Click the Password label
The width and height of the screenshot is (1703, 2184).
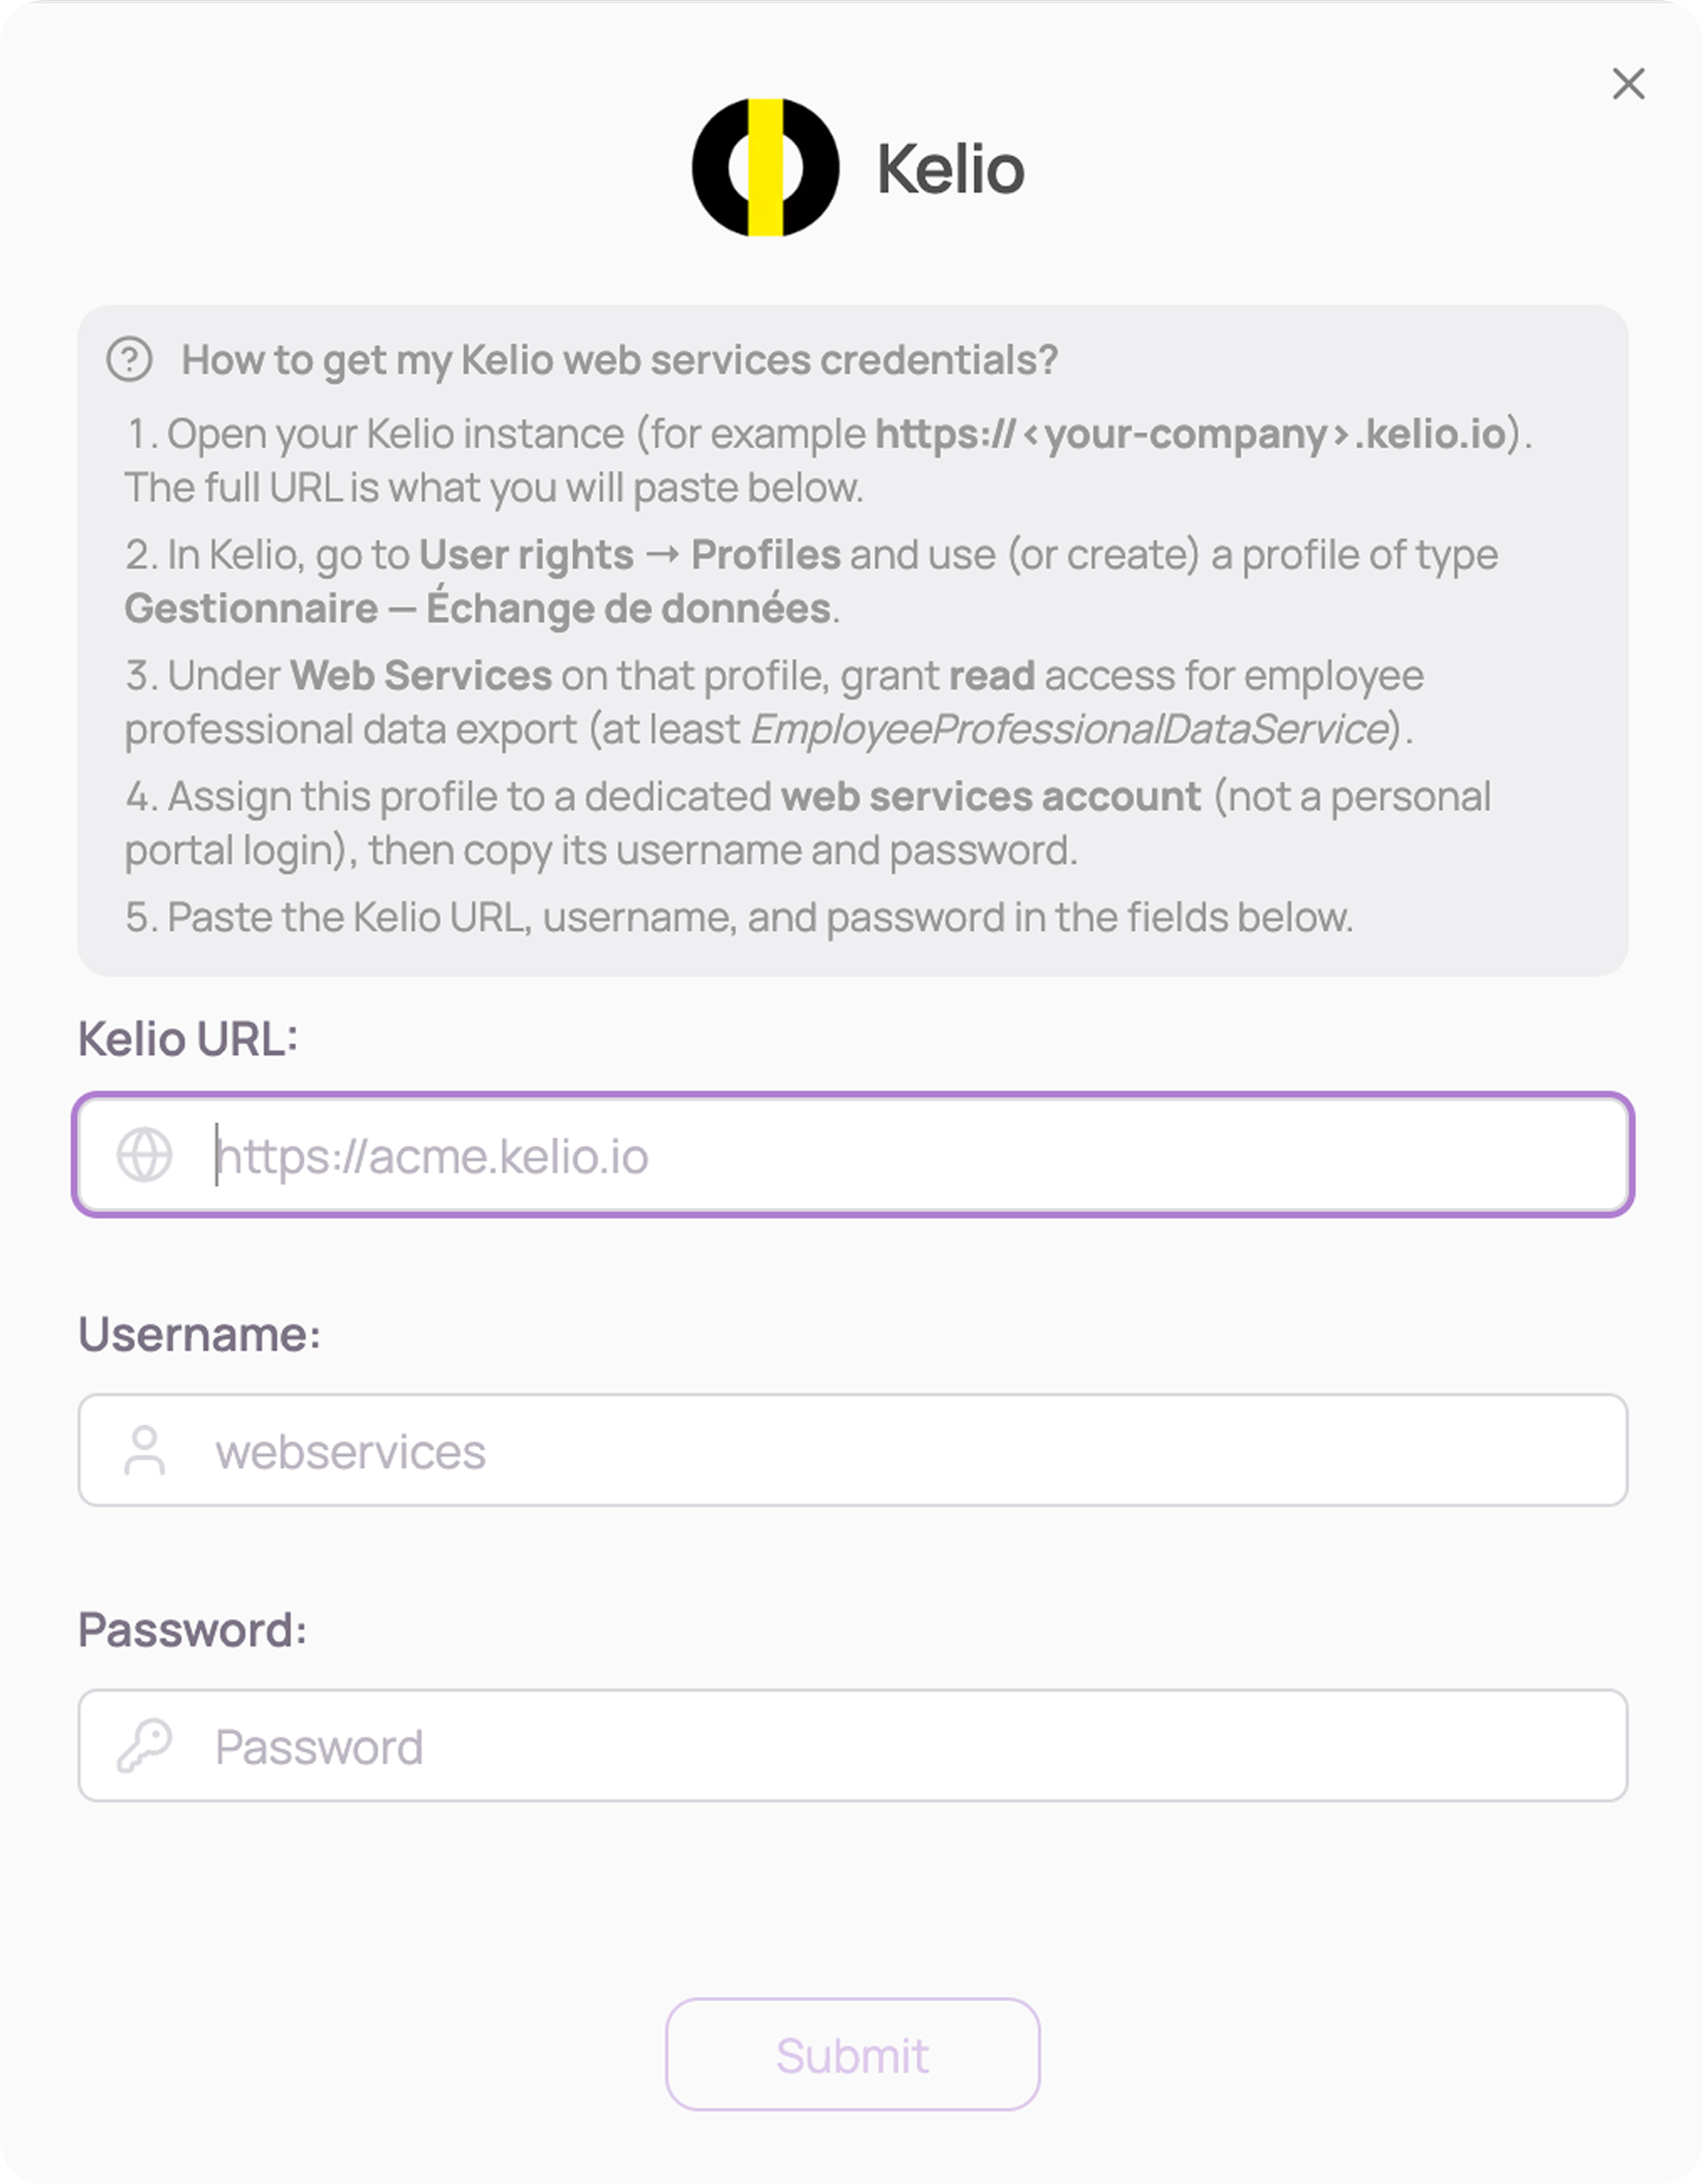pos(193,1630)
